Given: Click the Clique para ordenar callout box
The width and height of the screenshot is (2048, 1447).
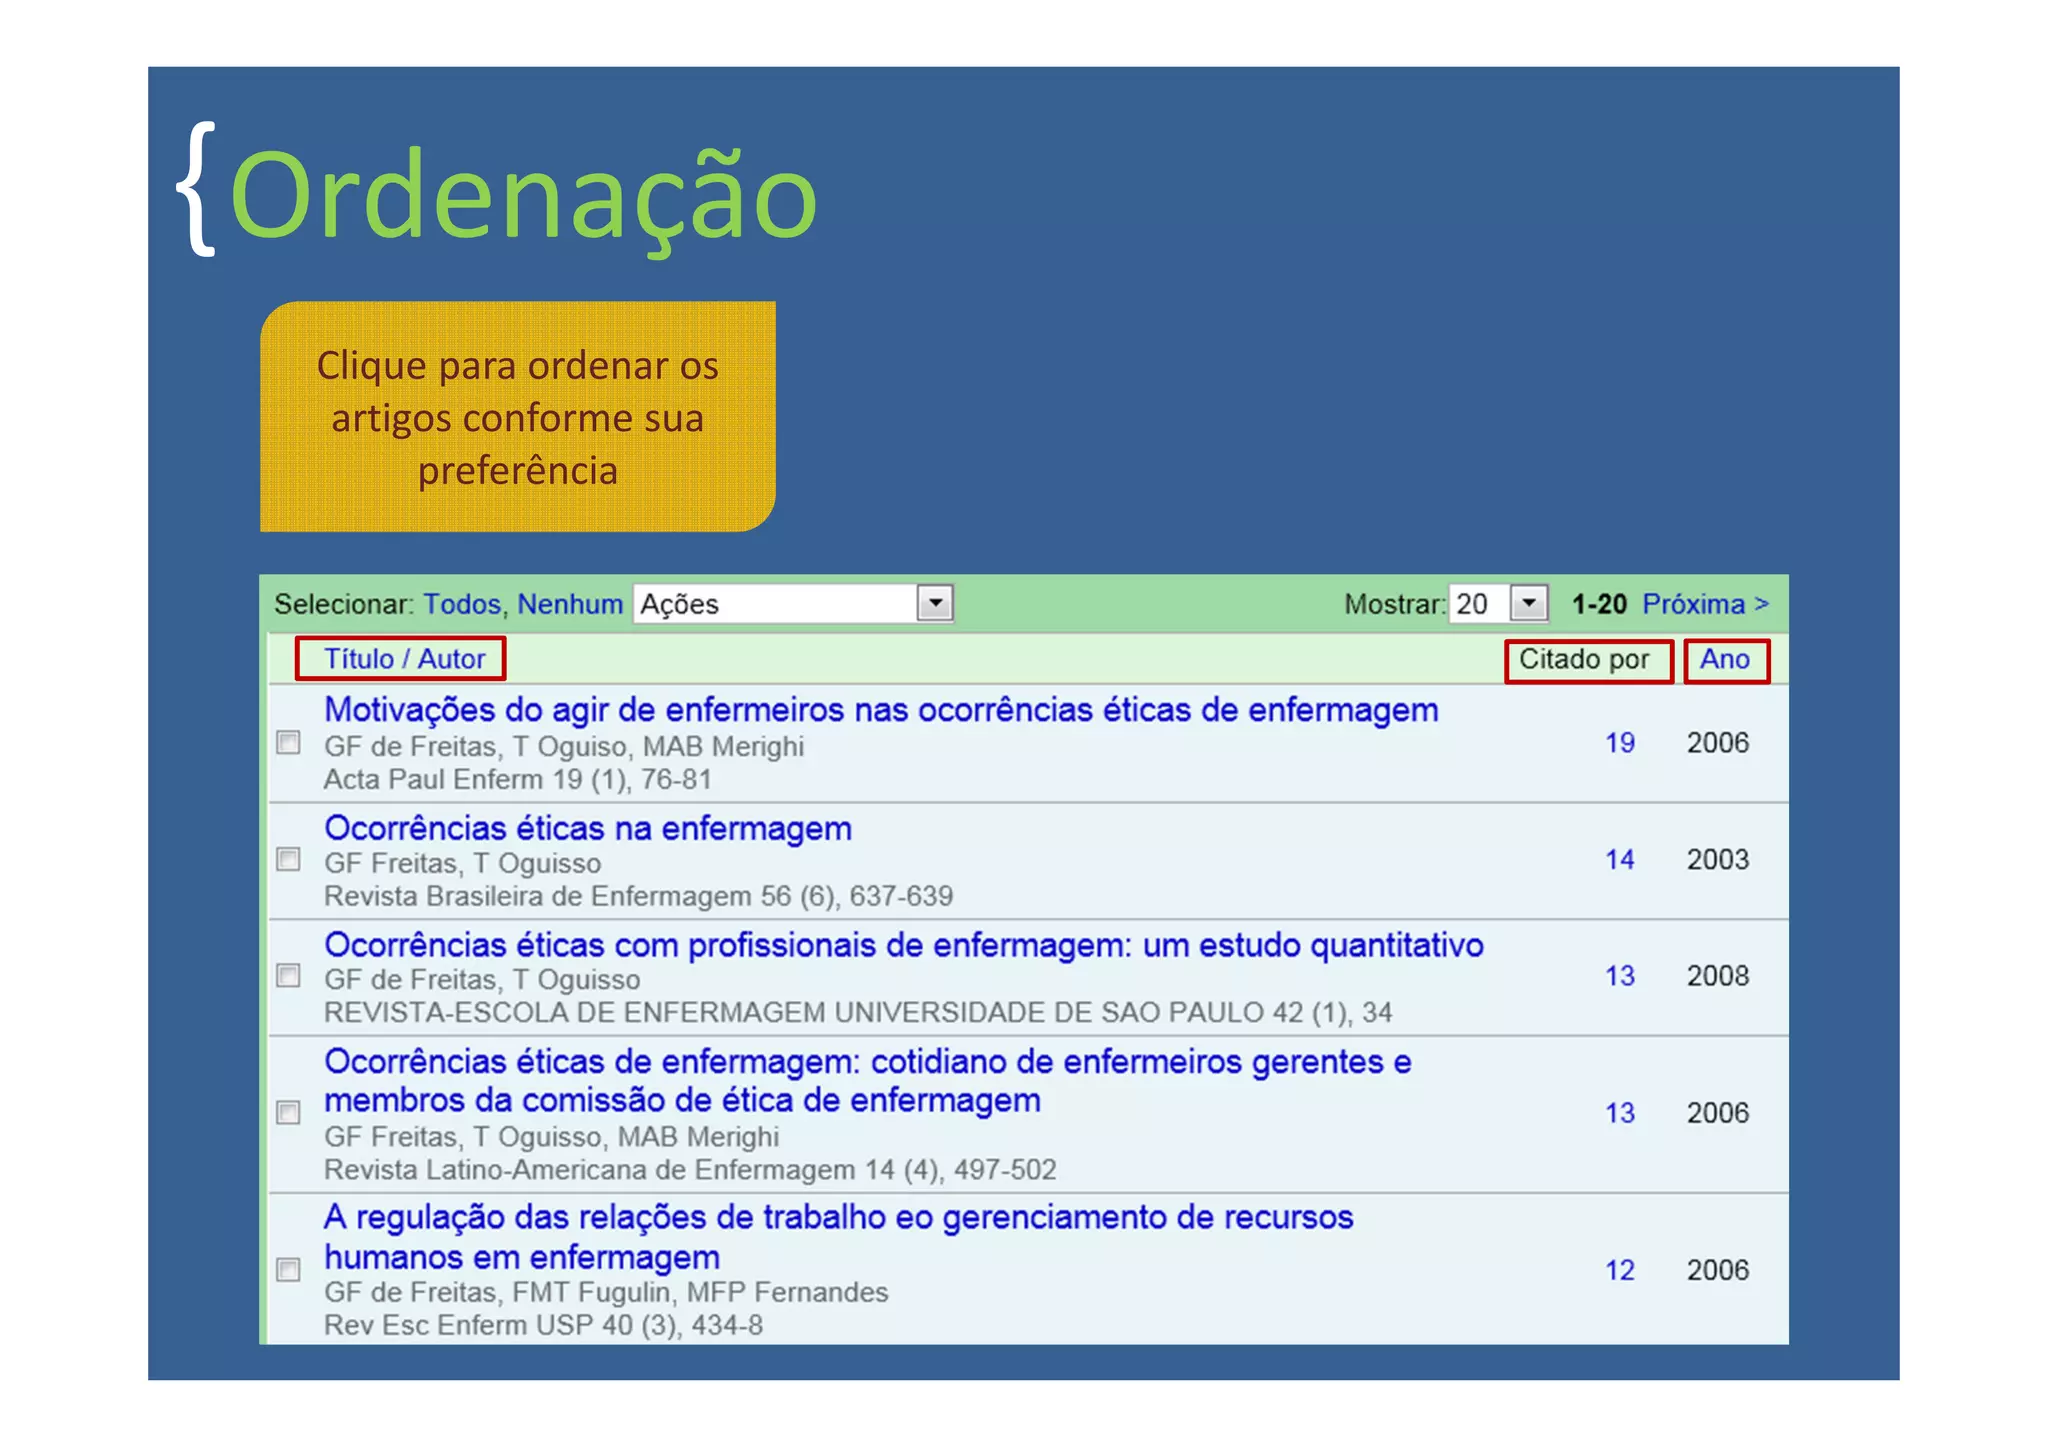Looking at the screenshot, I should point(518,417).
